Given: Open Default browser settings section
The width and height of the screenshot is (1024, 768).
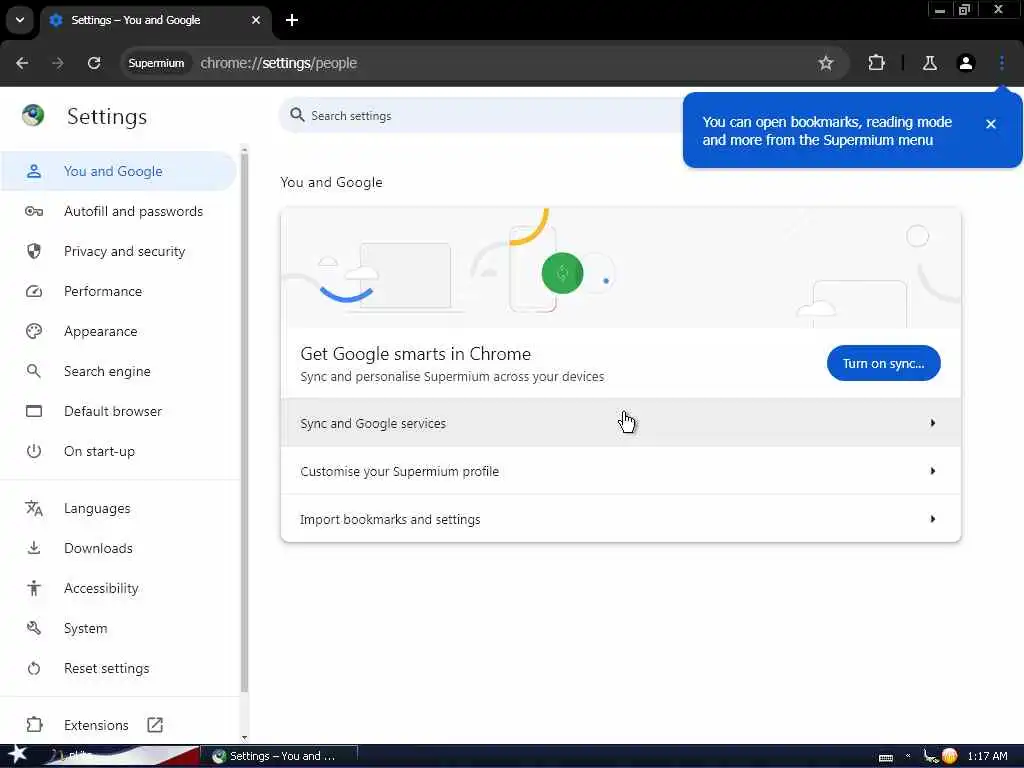Looking at the screenshot, I should pos(119,411).
